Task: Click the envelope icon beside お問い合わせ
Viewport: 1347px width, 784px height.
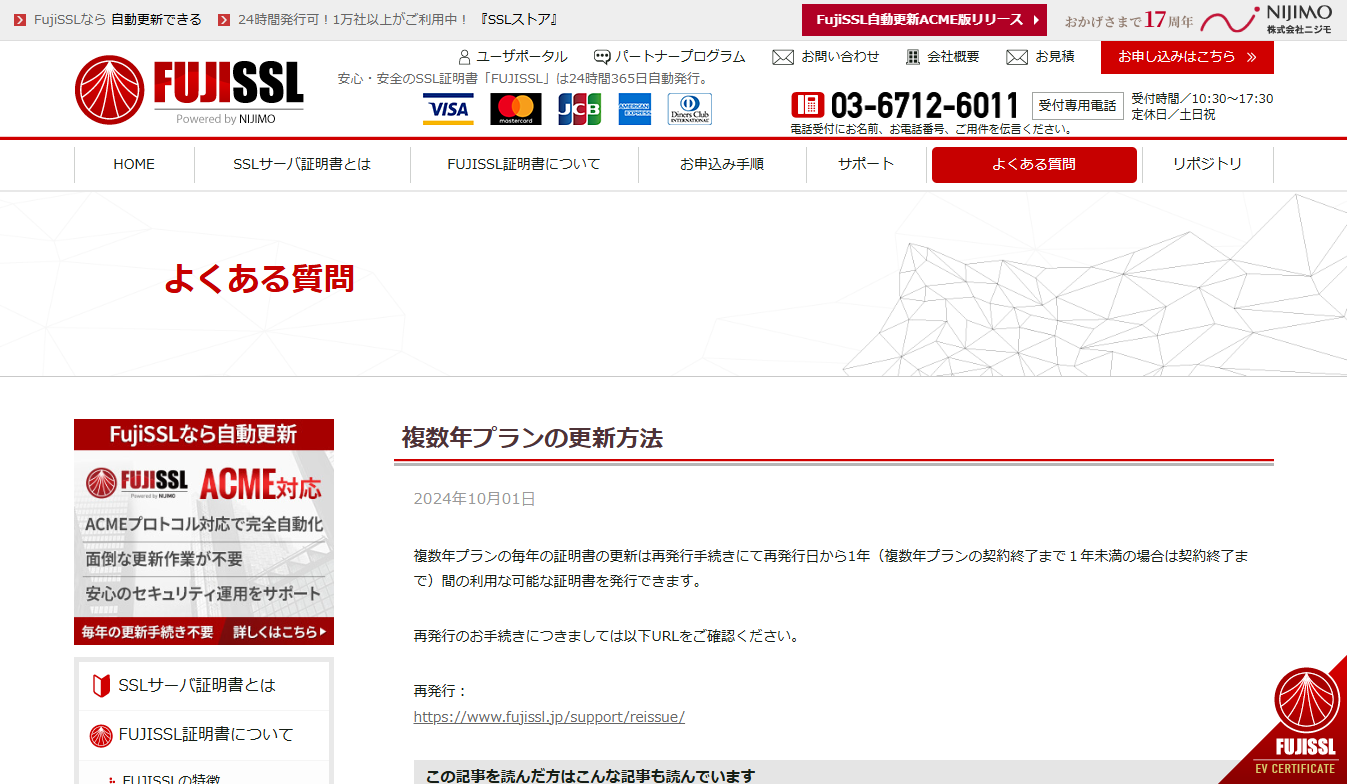Action: tap(783, 57)
